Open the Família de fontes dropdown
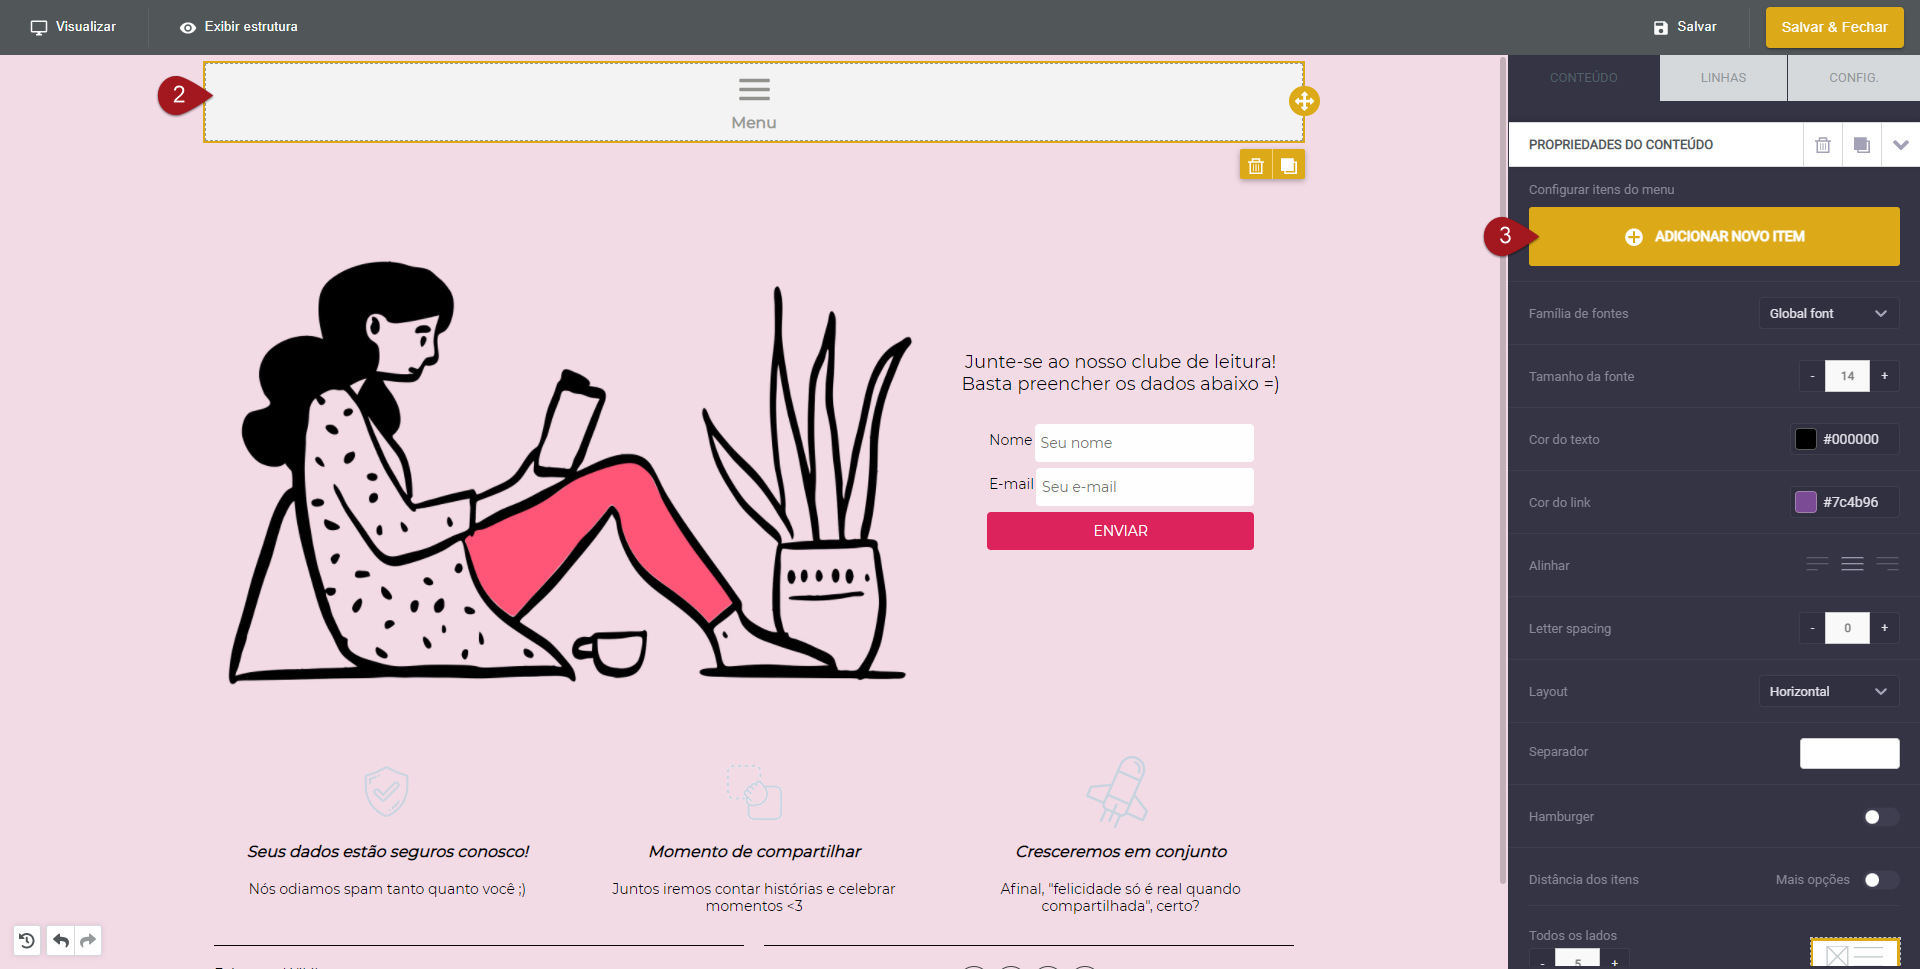This screenshot has width=1920, height=969. point(1828,314)
